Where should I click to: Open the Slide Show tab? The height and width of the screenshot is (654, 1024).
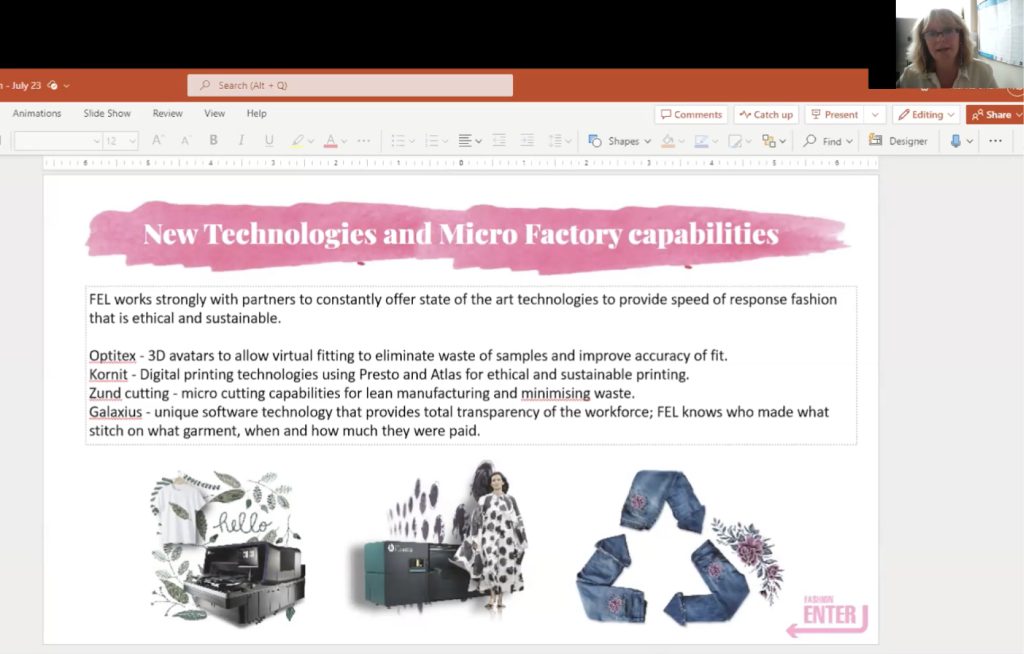pos(107,114)
